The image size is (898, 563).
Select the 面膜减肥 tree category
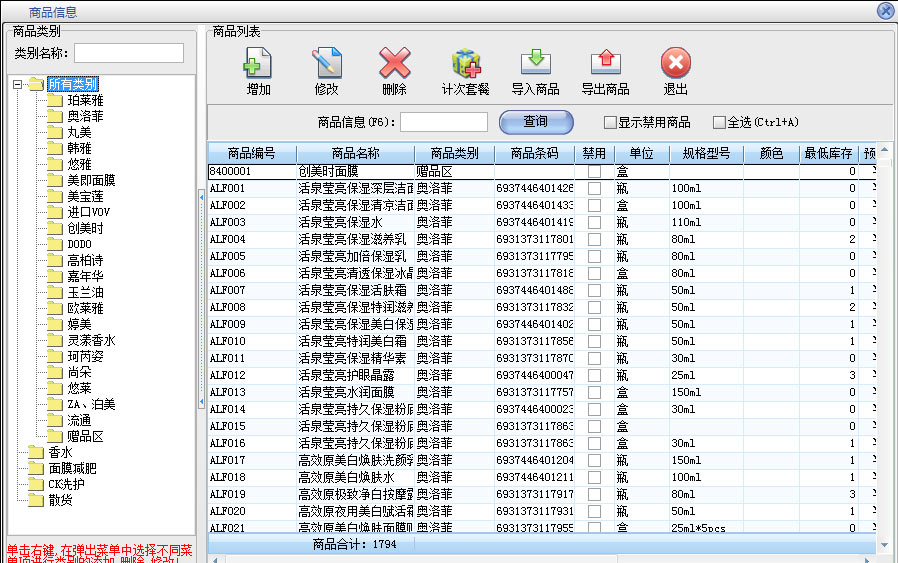coord(72,468)
